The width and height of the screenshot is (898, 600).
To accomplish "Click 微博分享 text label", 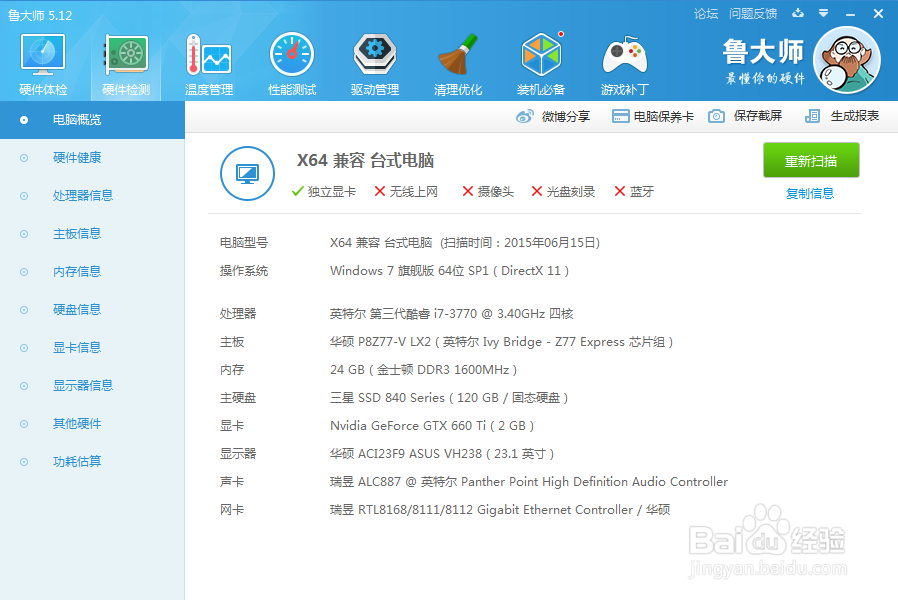I will [x=566, y=117].
